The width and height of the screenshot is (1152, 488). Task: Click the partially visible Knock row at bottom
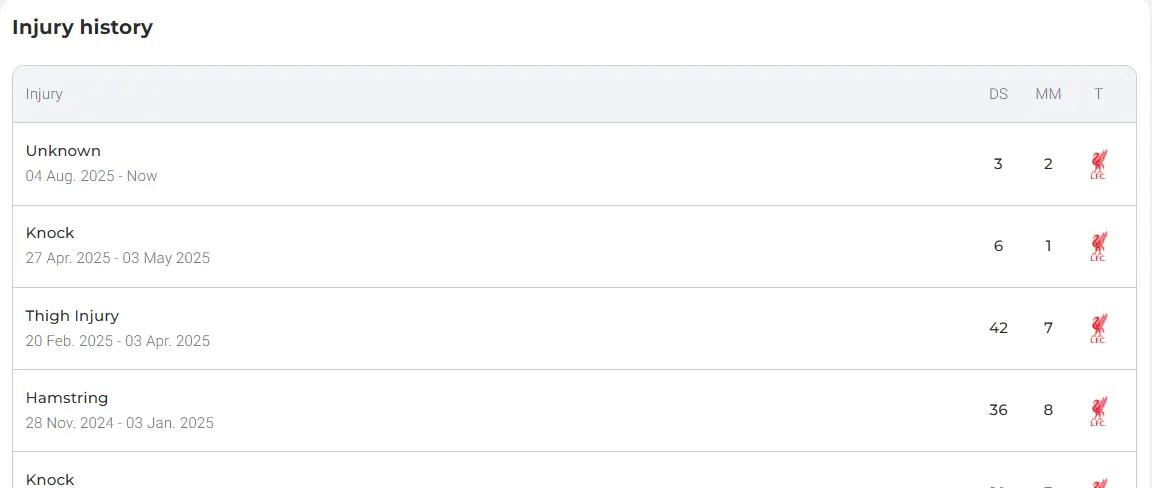coord(574,470)
